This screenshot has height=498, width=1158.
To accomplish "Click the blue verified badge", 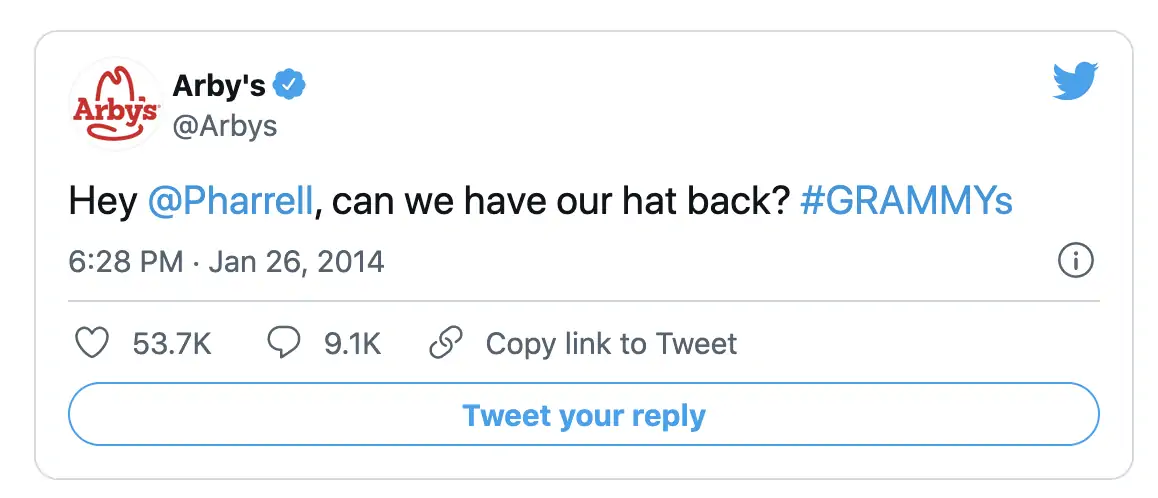I will point(290,86).
